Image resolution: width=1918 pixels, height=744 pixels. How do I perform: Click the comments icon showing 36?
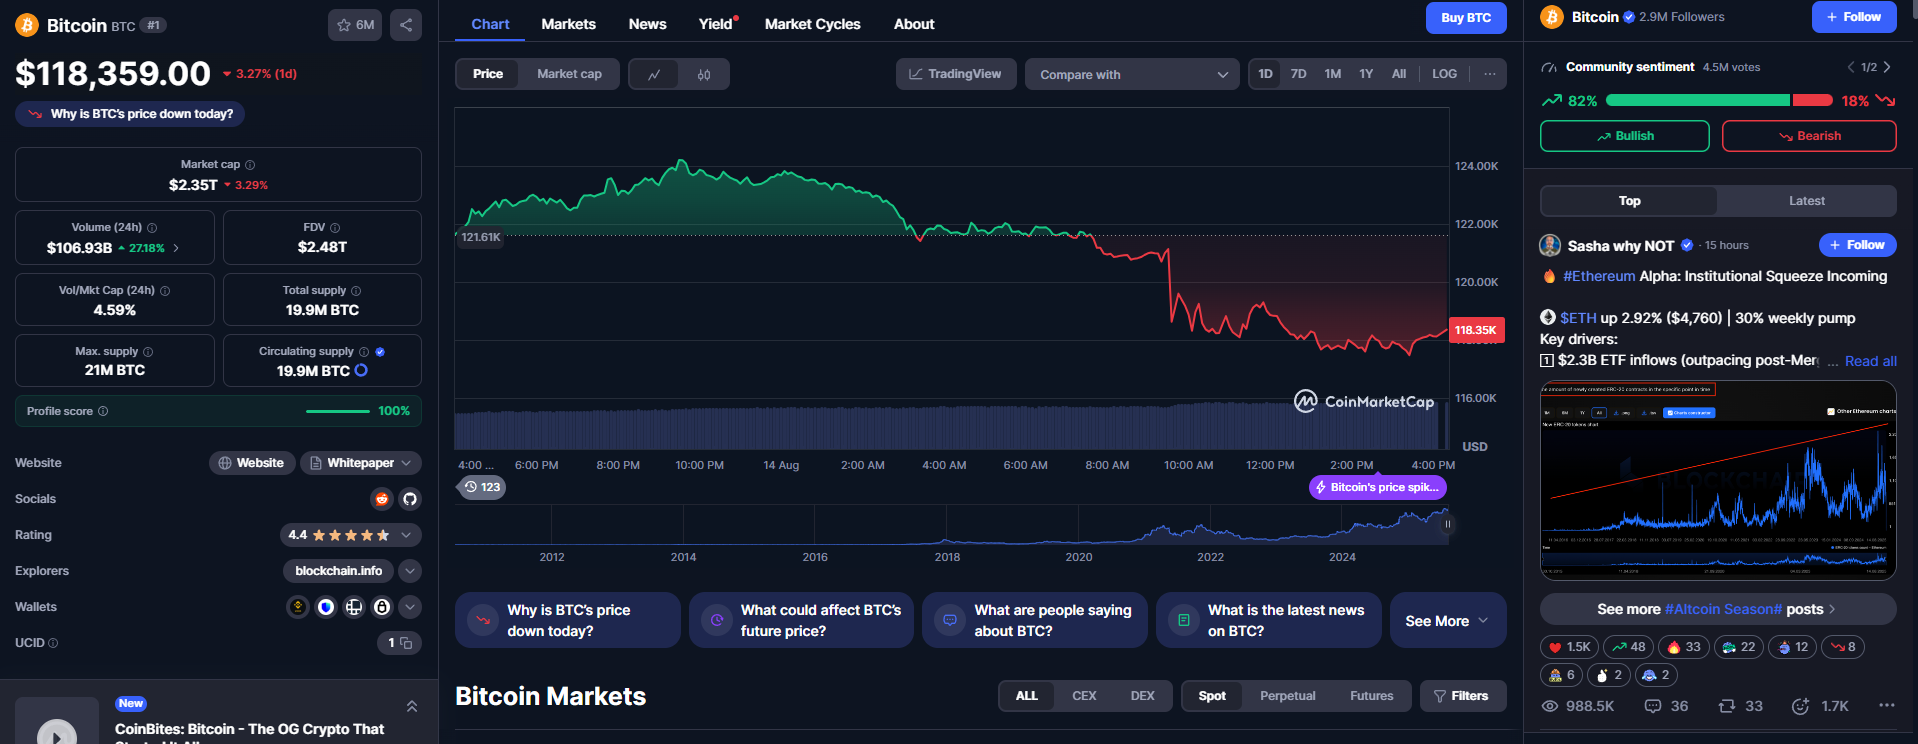coord(1653,706)
